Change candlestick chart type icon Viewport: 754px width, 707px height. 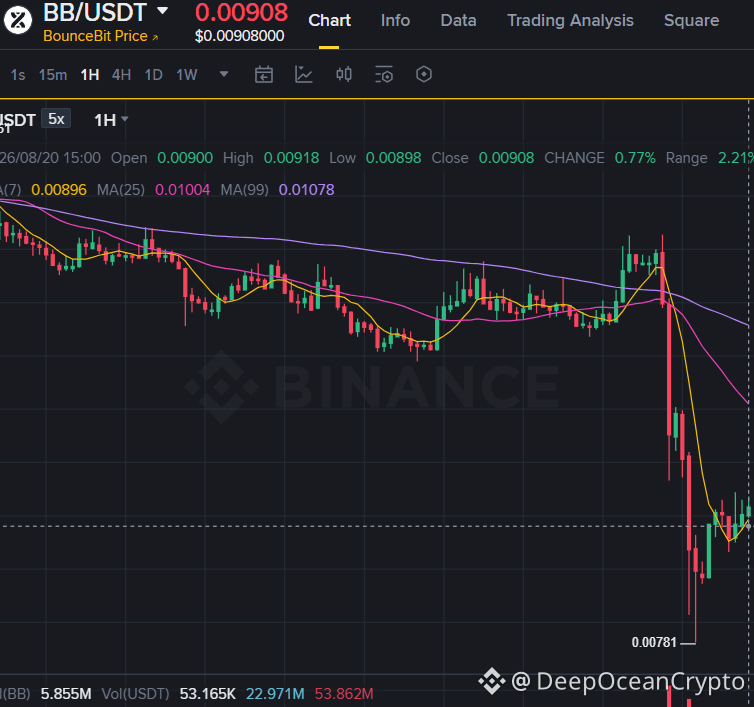coord(344,75)
